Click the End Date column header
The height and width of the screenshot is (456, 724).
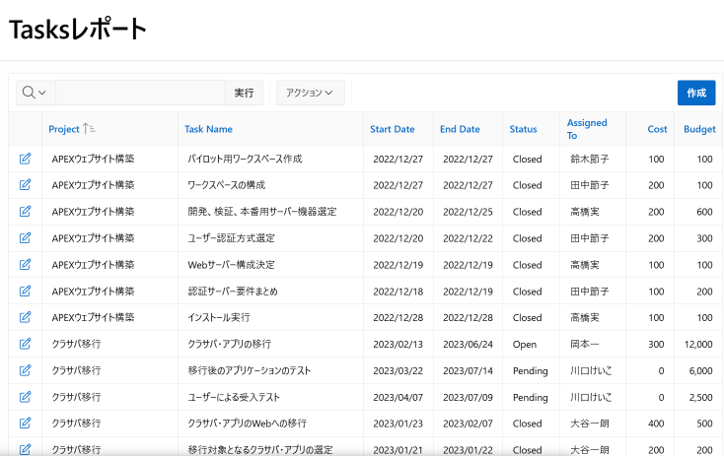tap(460, 129)
